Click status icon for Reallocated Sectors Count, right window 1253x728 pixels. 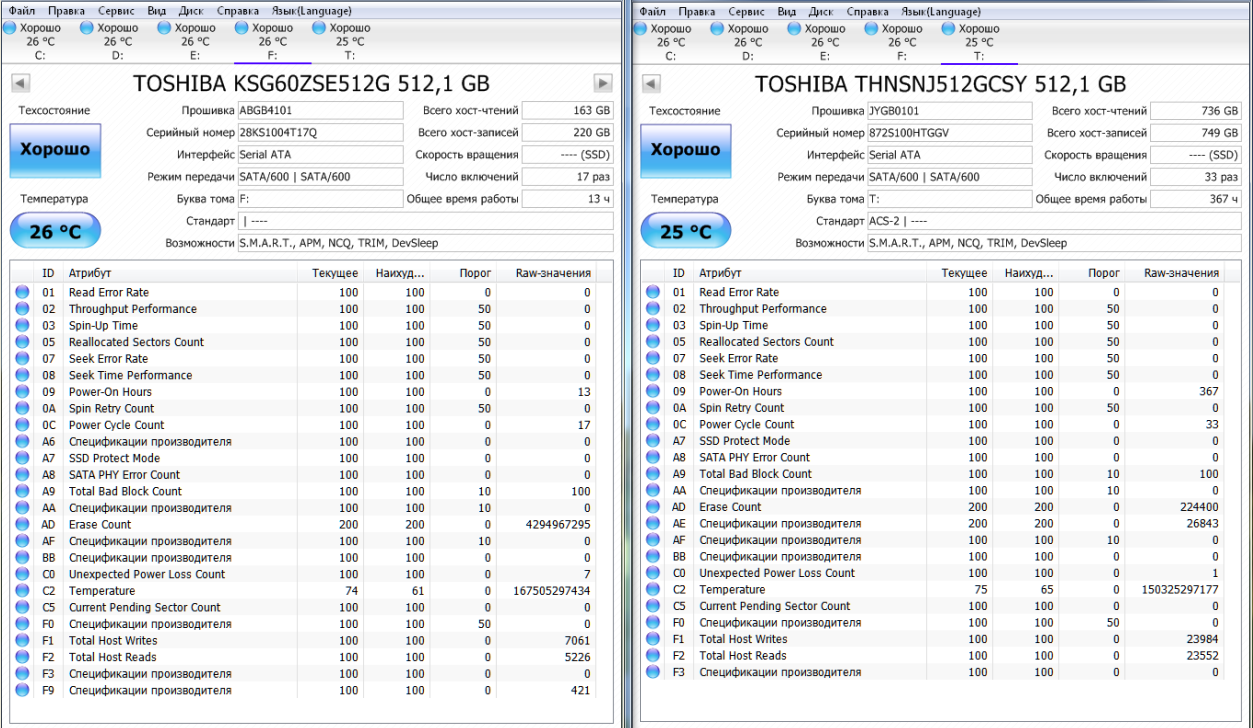tap(653, 341)
